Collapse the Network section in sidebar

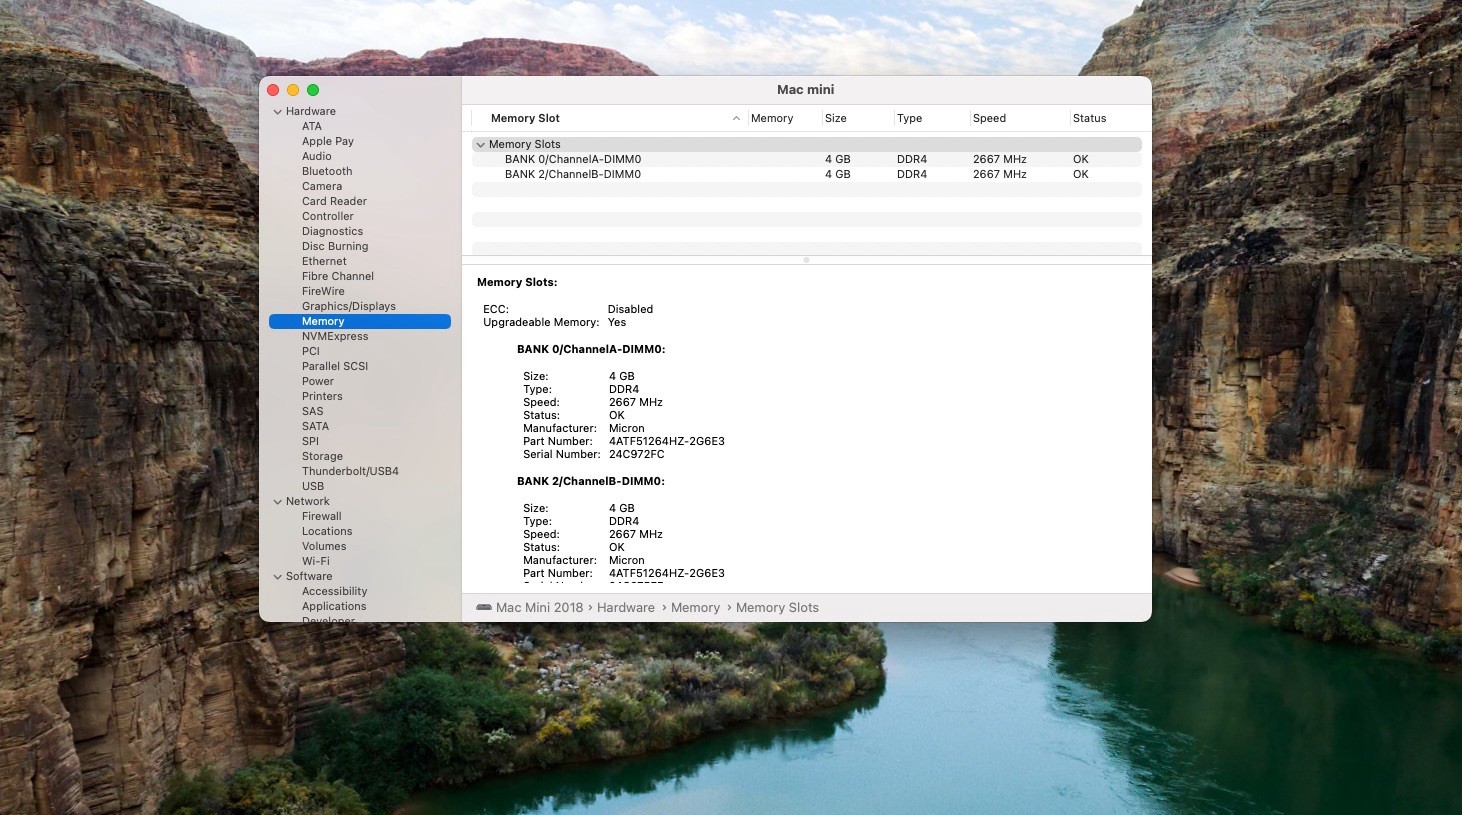[x=278, y=502]
